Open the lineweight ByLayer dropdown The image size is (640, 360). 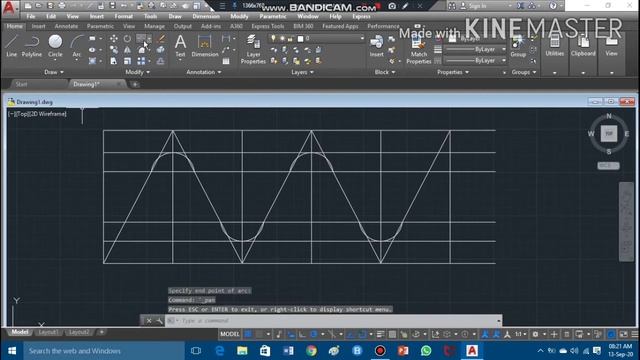tap(475, 49)
